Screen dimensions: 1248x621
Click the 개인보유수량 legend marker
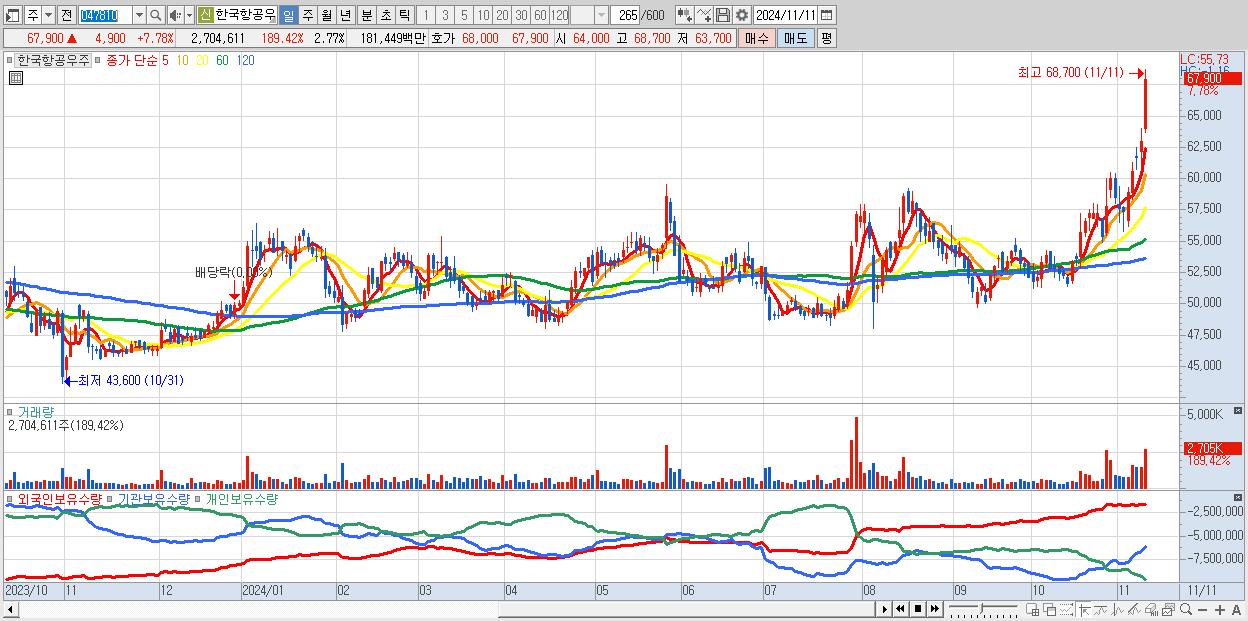(x=198, y=499)
